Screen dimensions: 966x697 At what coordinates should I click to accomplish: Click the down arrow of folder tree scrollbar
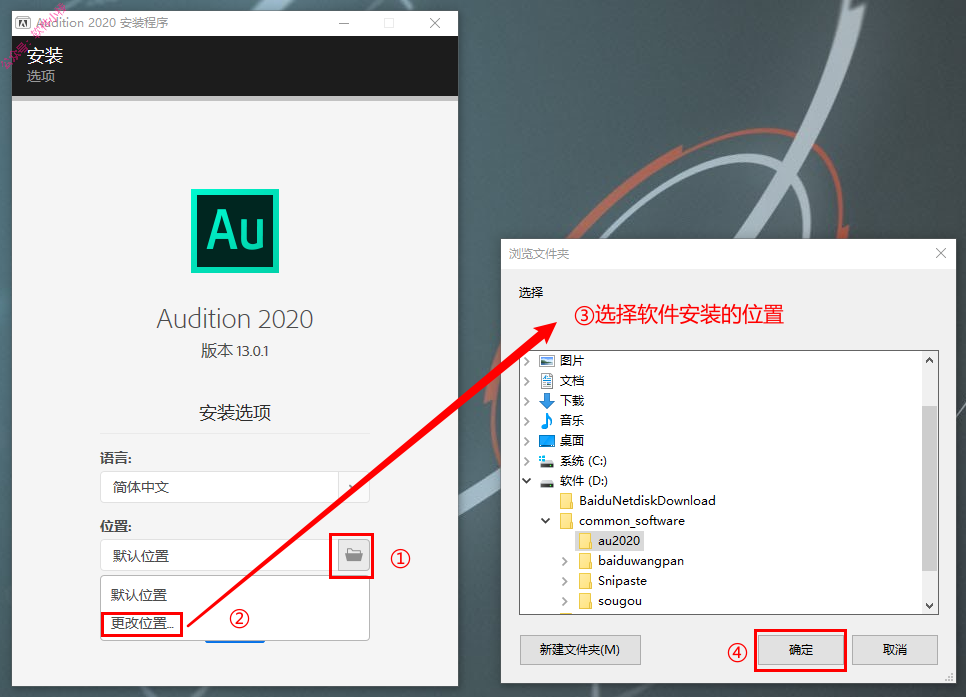[x=930, y=605]
